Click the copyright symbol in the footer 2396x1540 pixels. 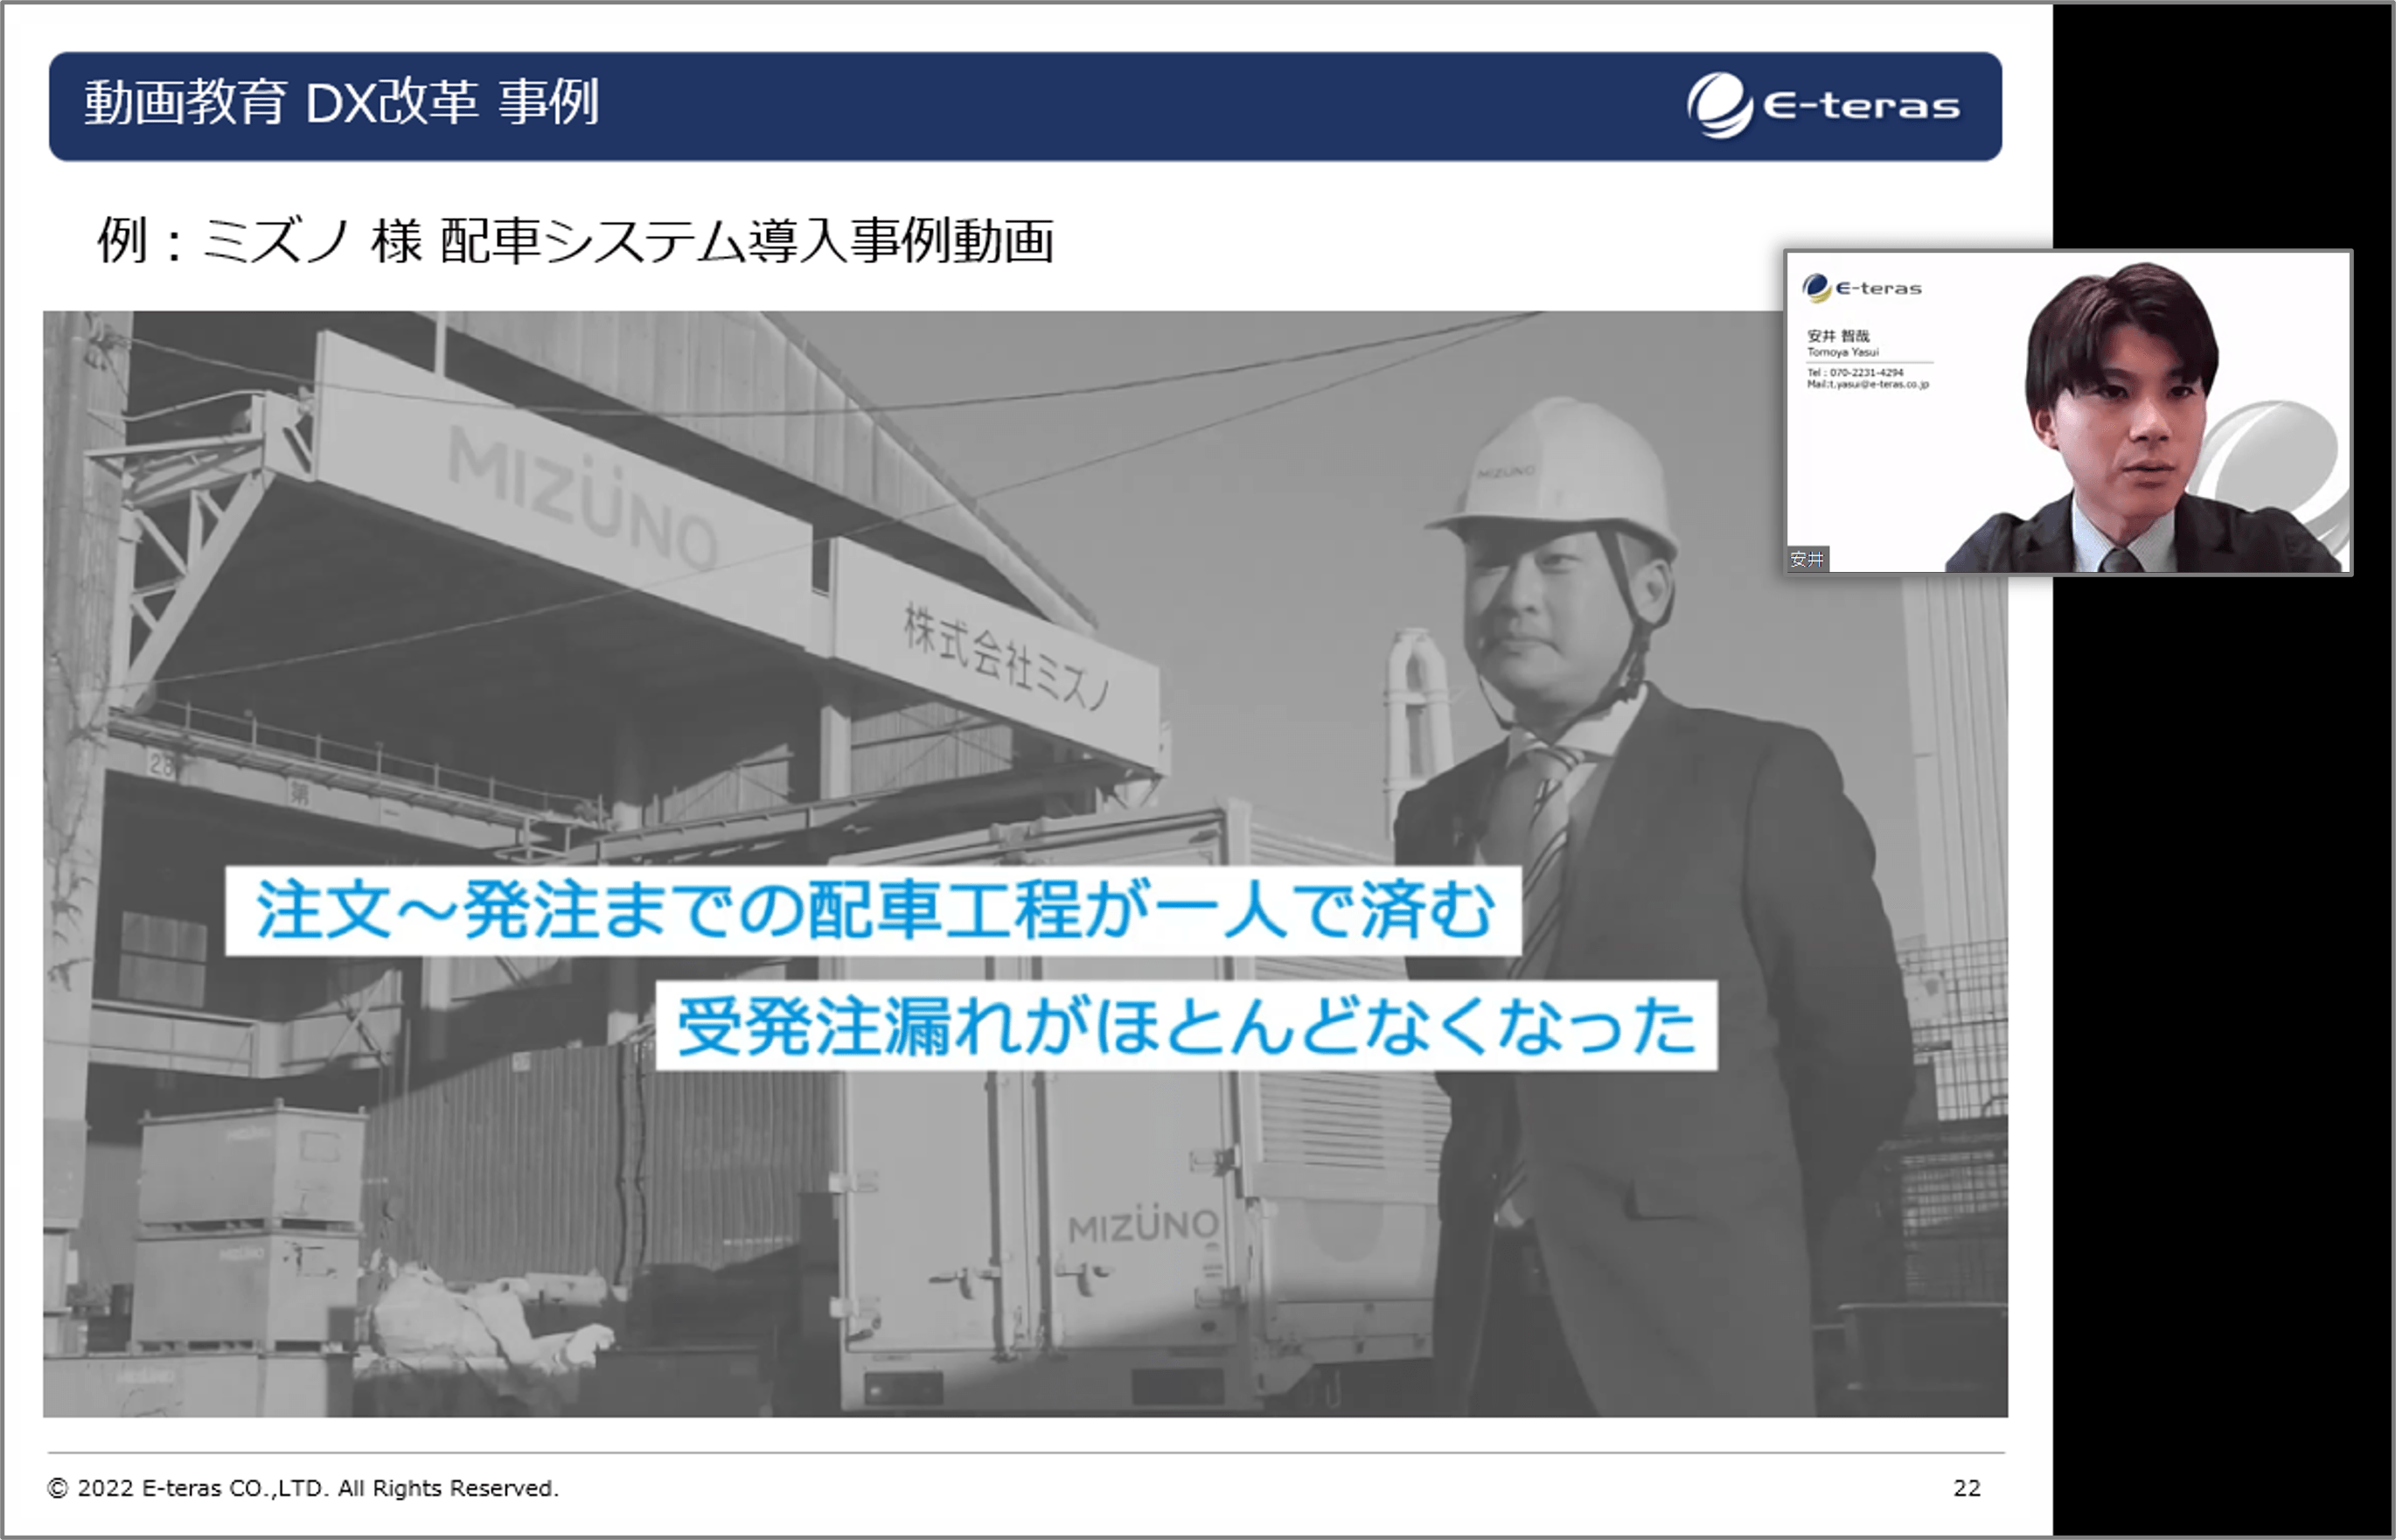click(58, 1488)
